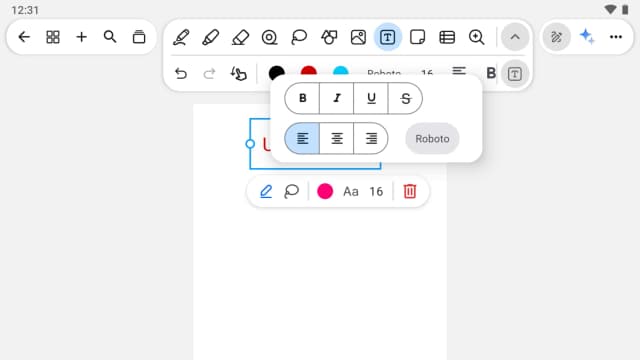Select the Table tool

pyautogui.click(x=447, y=37)
